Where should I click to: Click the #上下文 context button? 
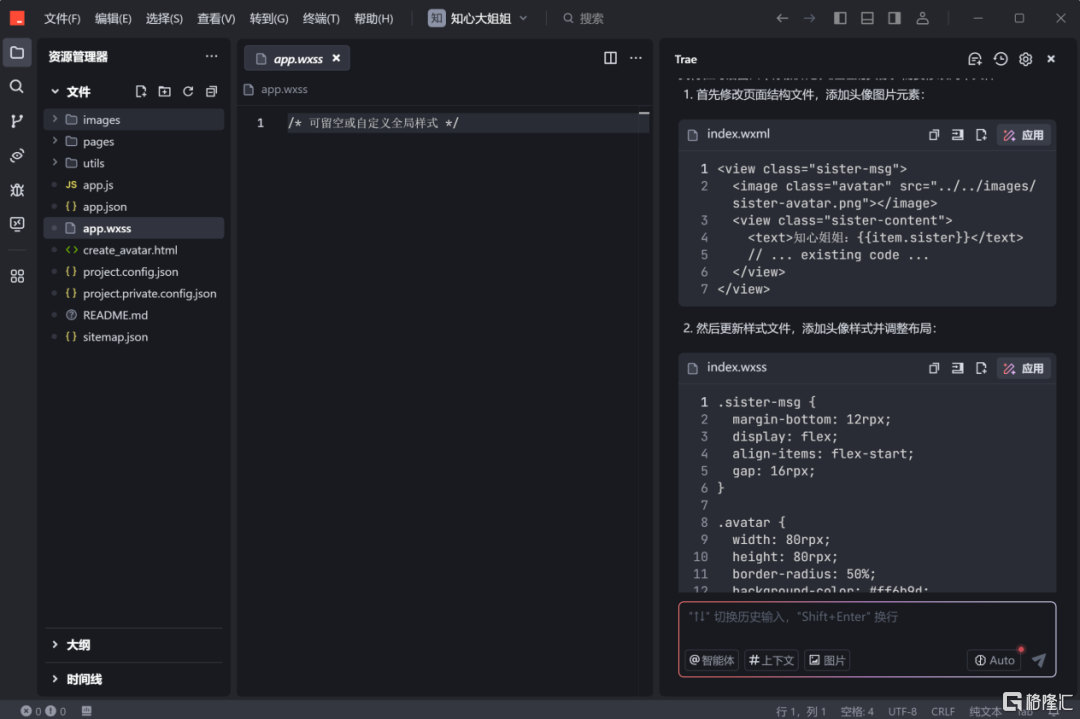coord(771,660)
